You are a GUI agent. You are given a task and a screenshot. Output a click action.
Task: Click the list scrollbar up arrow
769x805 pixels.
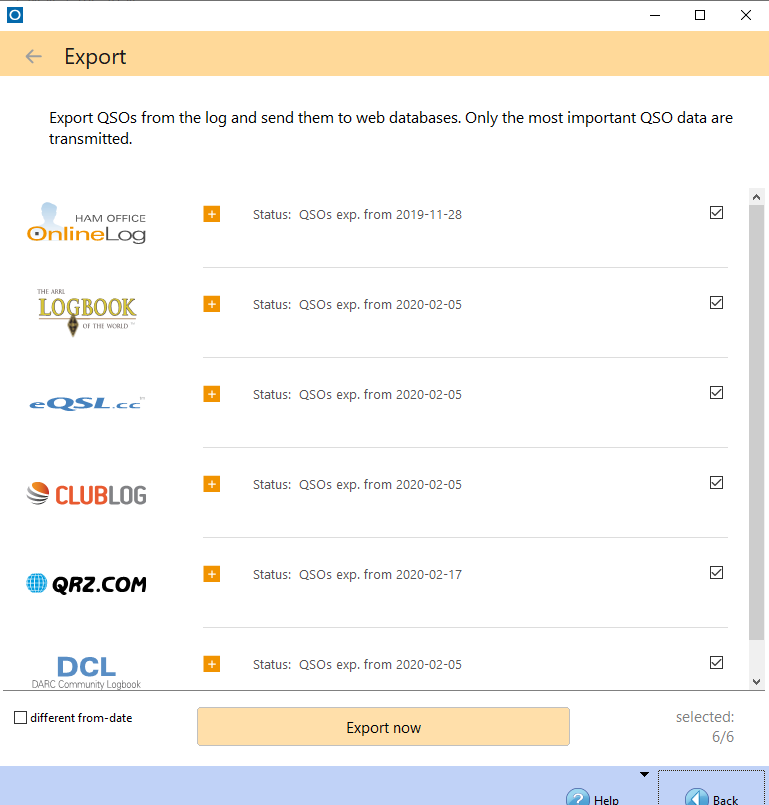pos(756,197)
